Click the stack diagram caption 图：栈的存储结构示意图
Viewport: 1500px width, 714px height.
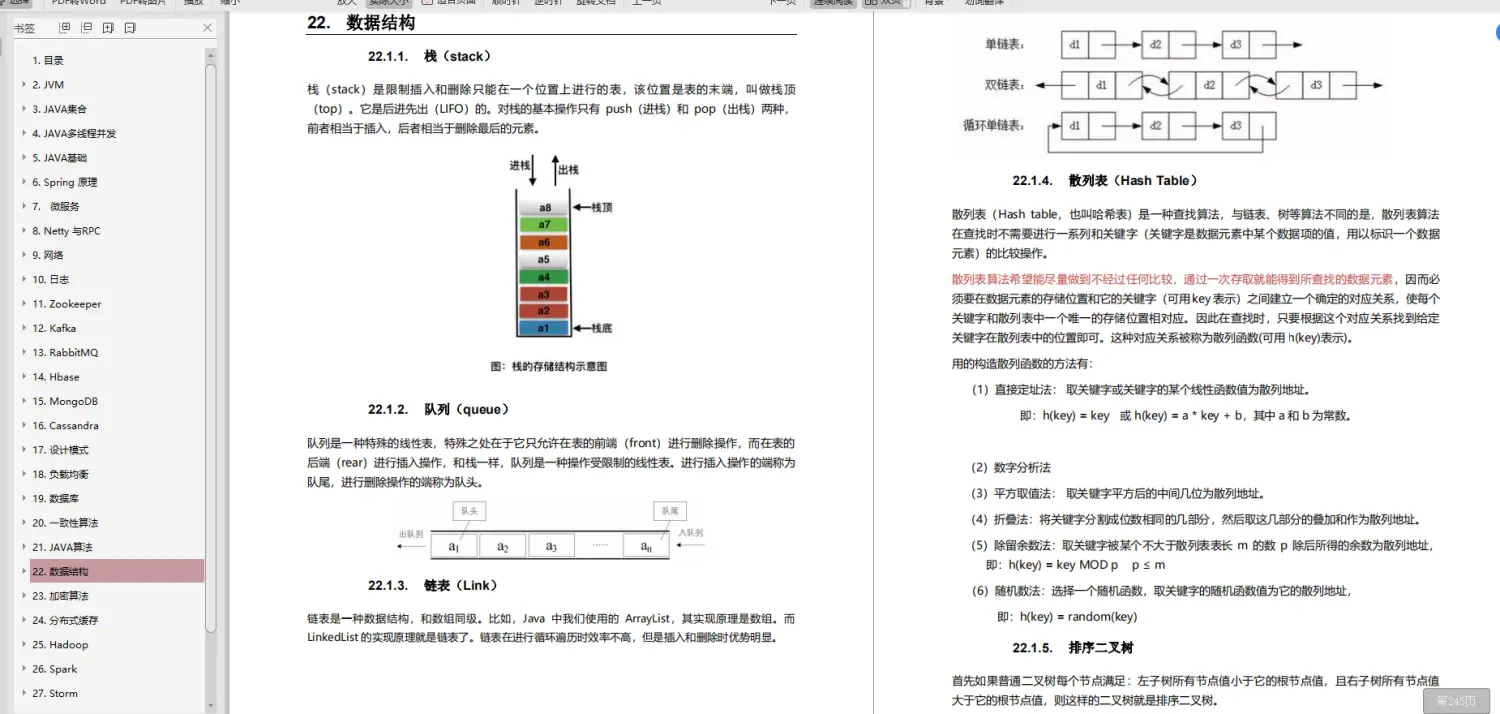coord(549,366)
